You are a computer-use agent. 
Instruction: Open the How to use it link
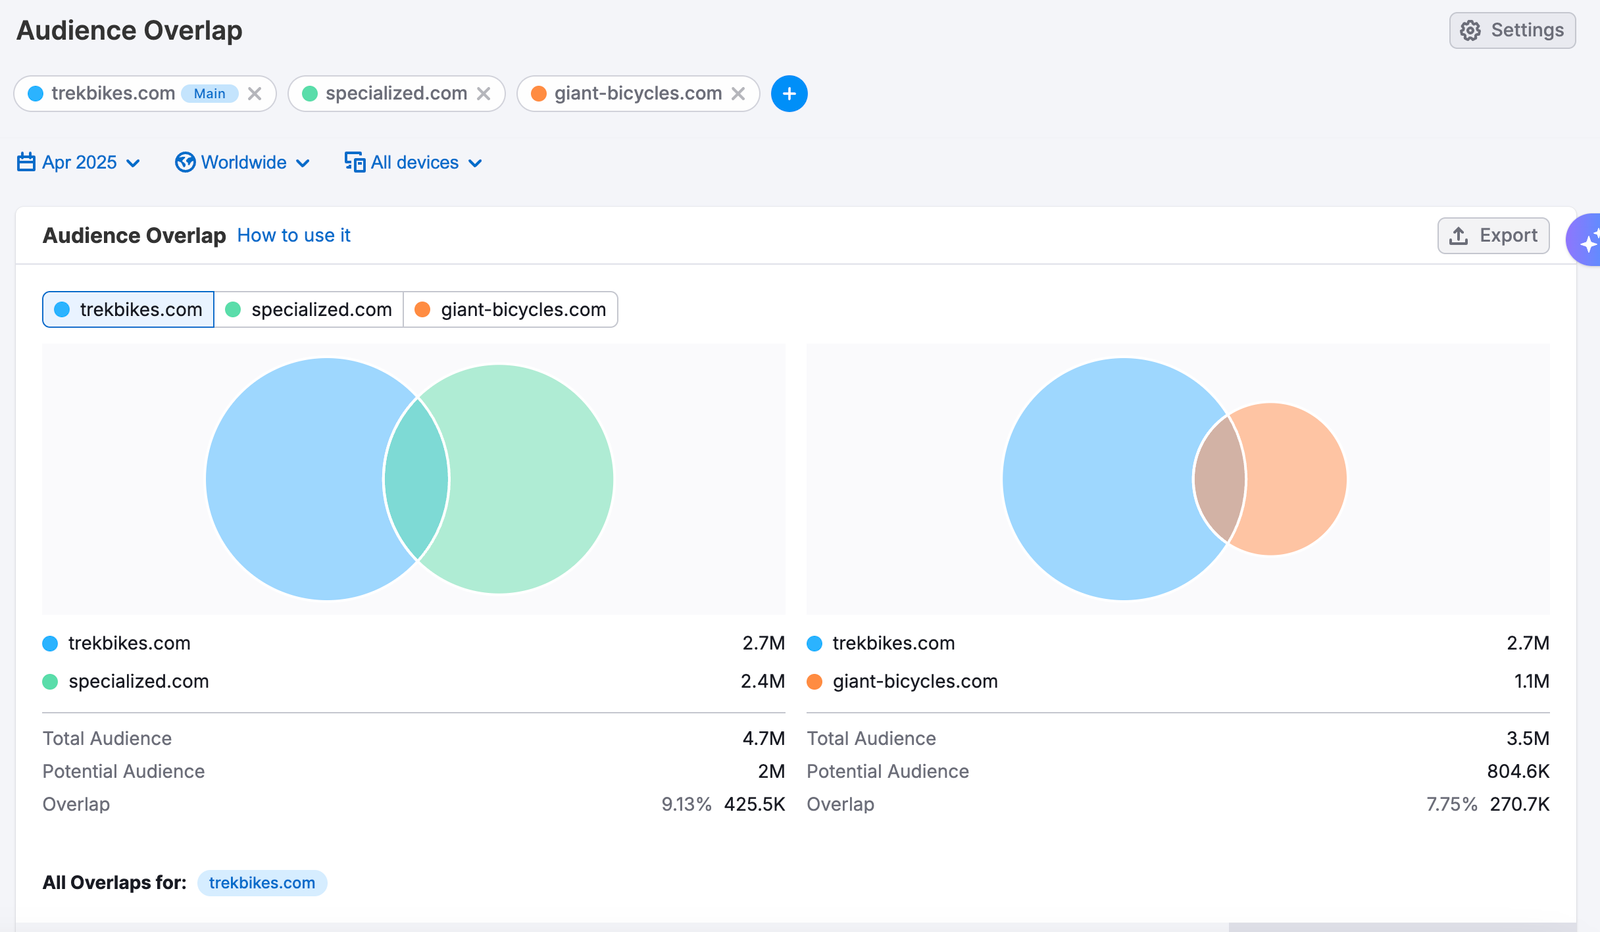[x=294, y=236]
